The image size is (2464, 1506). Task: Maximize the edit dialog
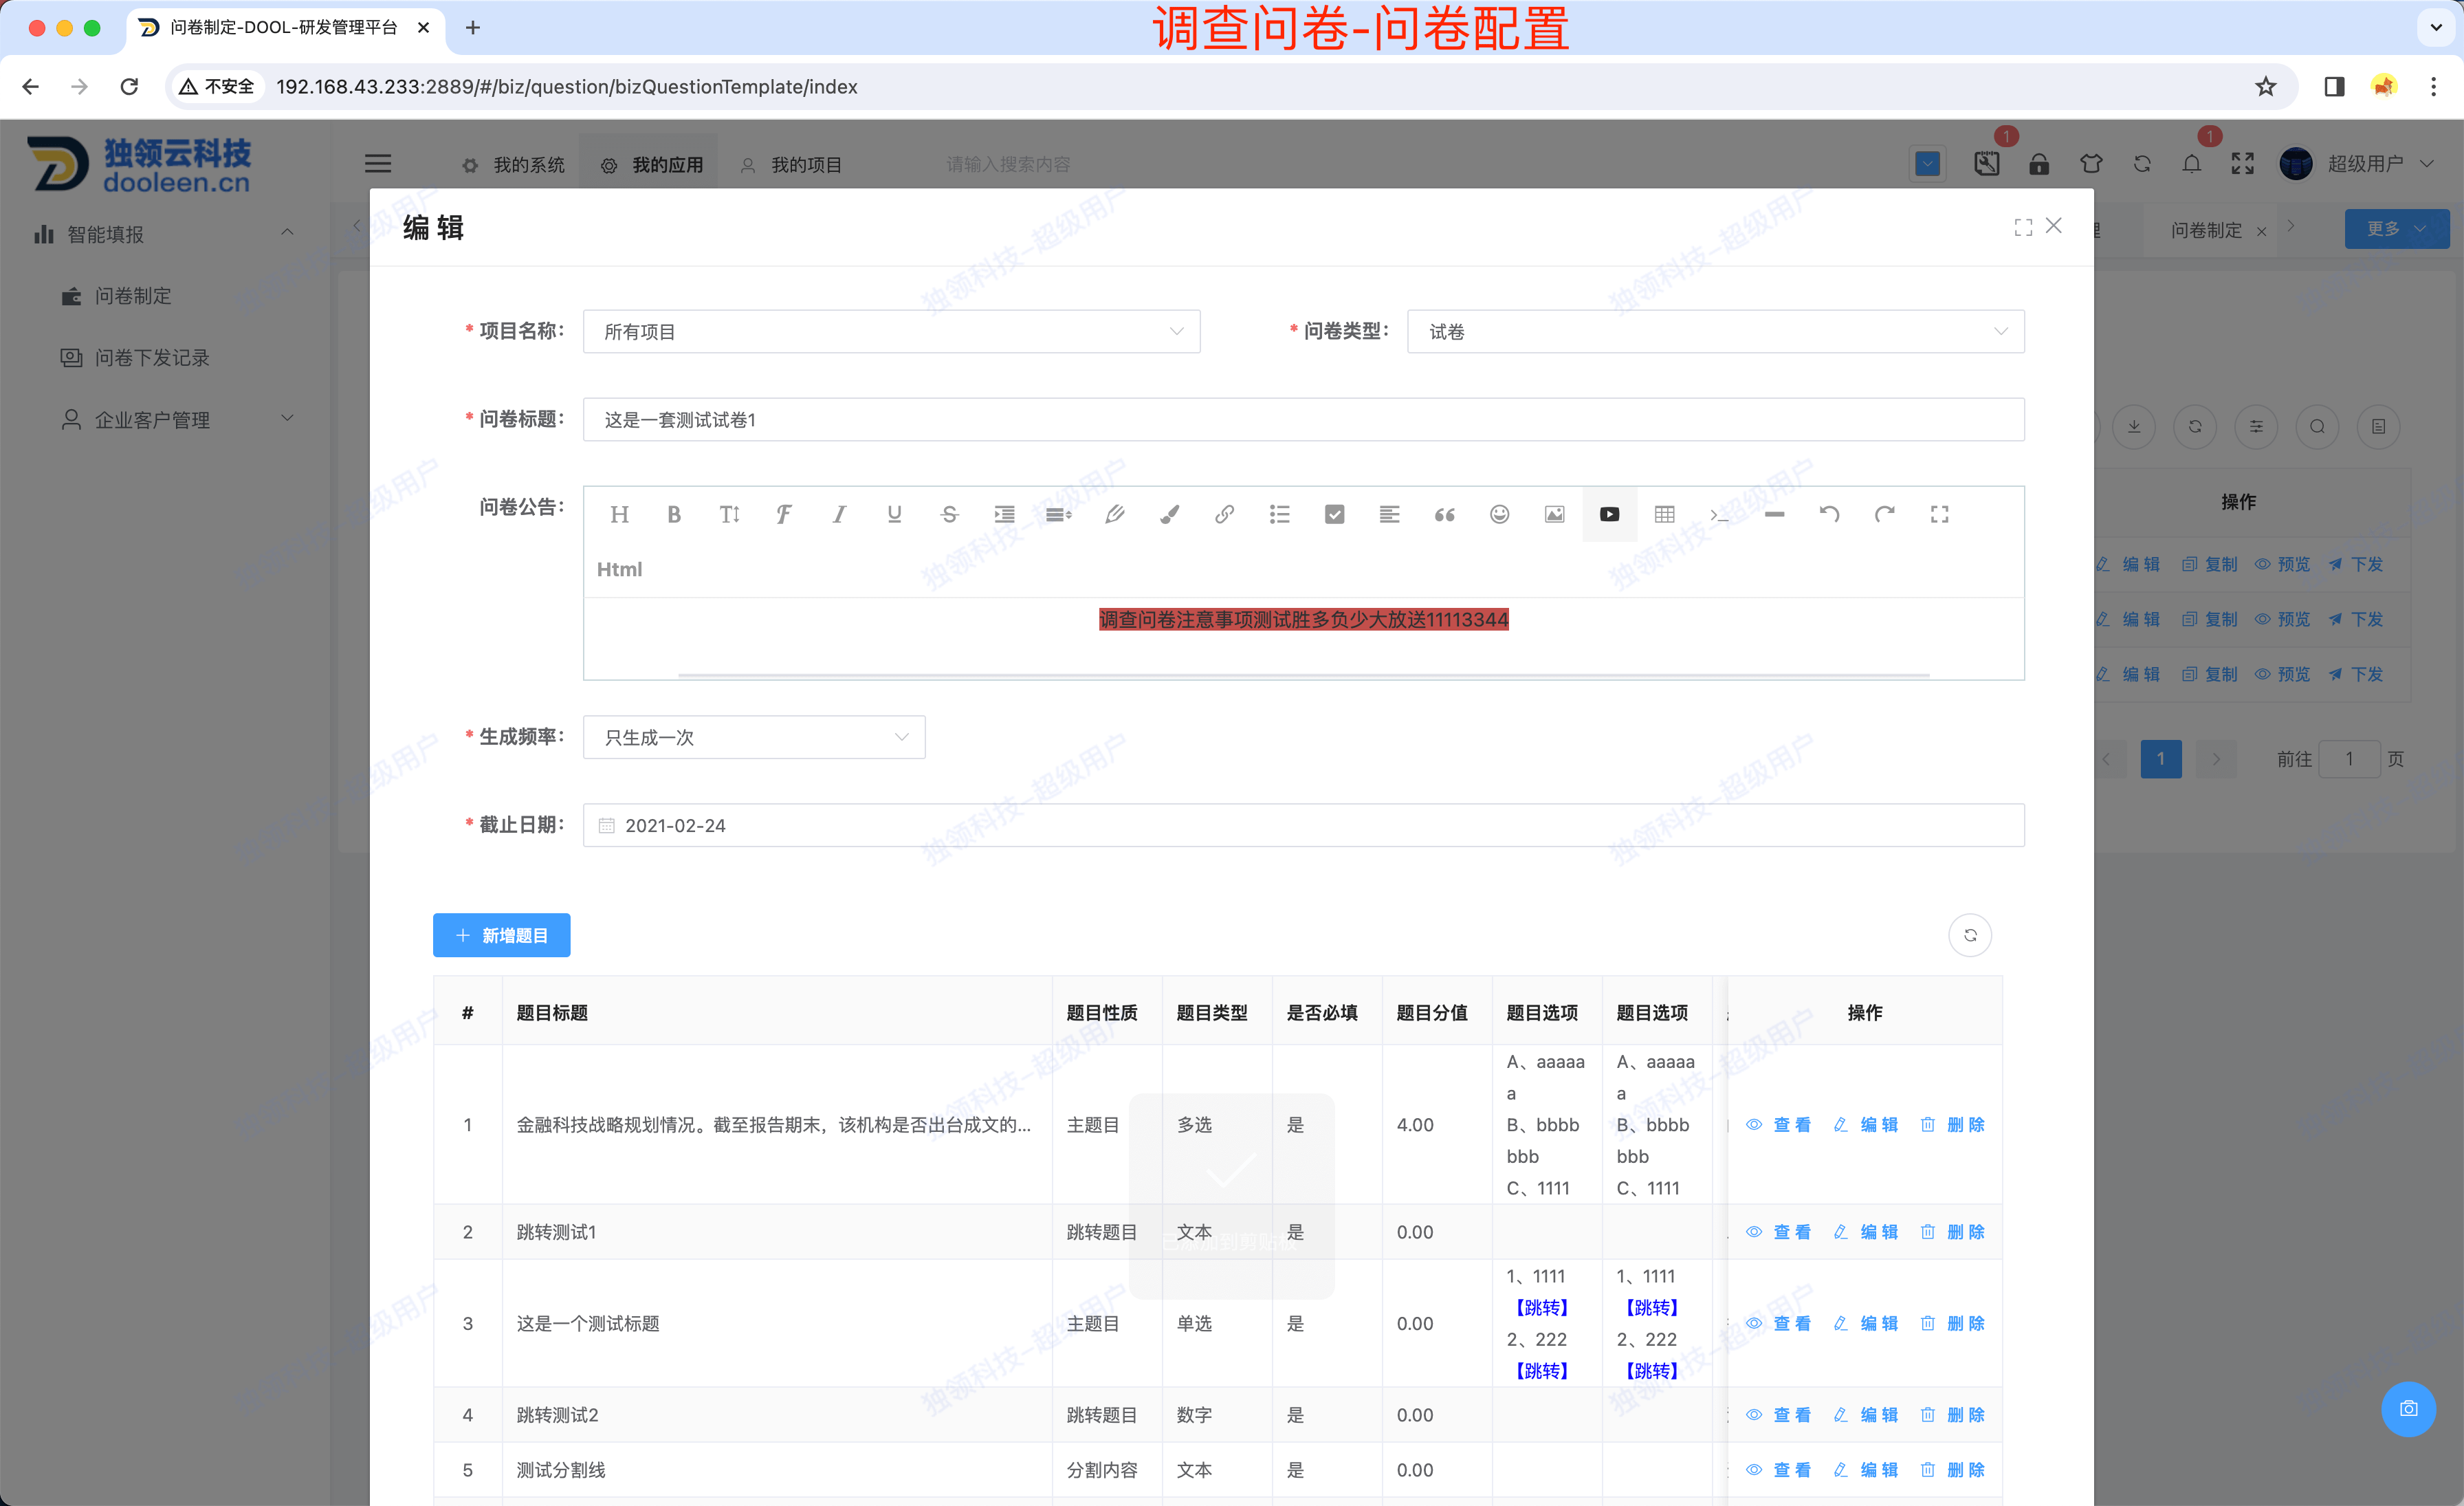(x=2023, y=228)
